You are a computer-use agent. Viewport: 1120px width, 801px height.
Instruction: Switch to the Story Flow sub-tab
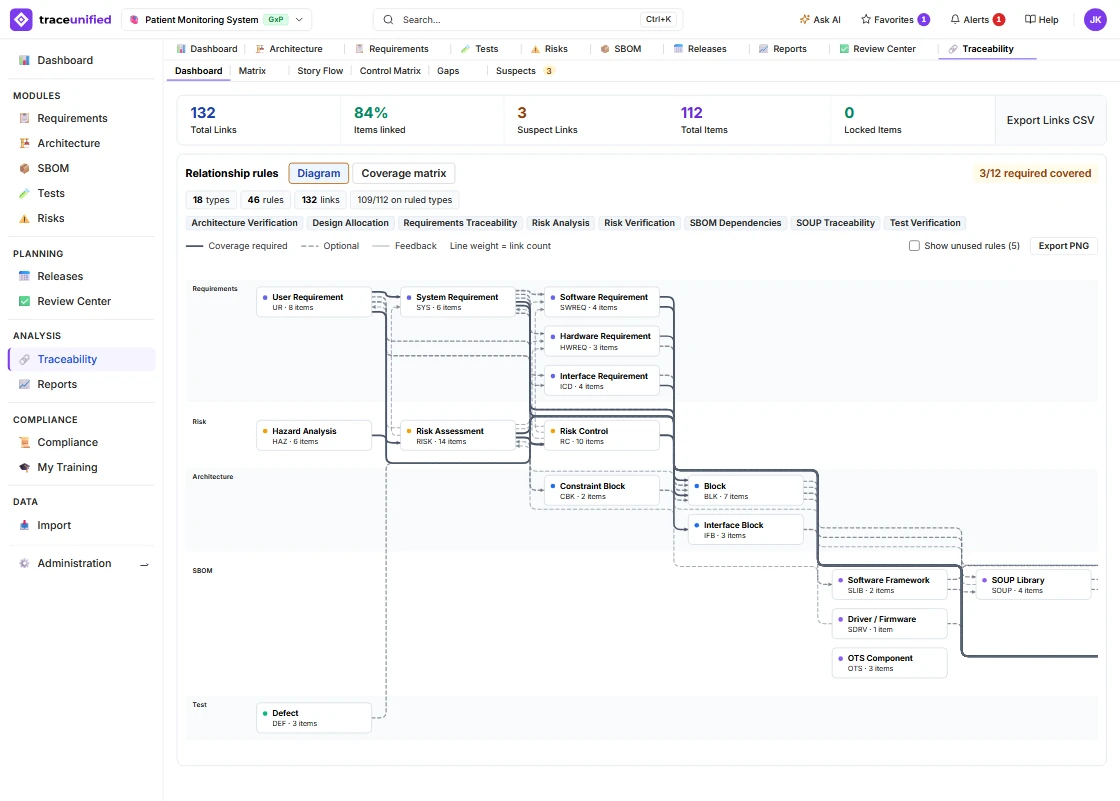pyautogui.click(x=320, y=71)
